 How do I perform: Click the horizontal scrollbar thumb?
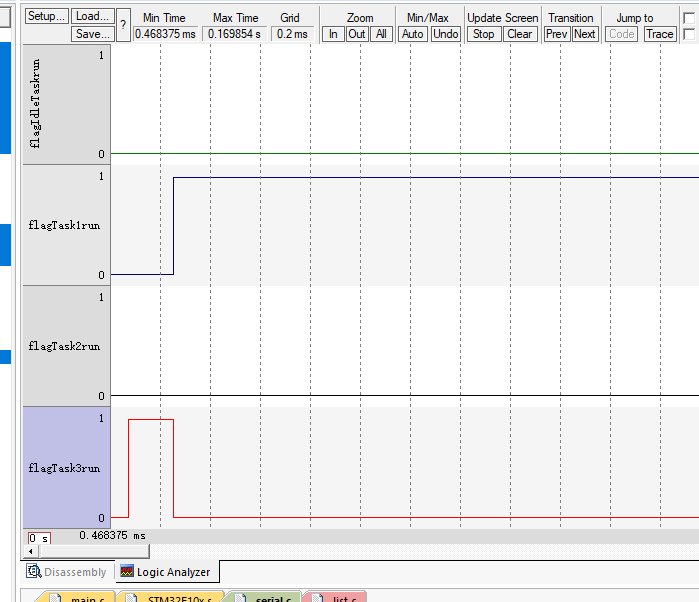[x=94, y=552]
